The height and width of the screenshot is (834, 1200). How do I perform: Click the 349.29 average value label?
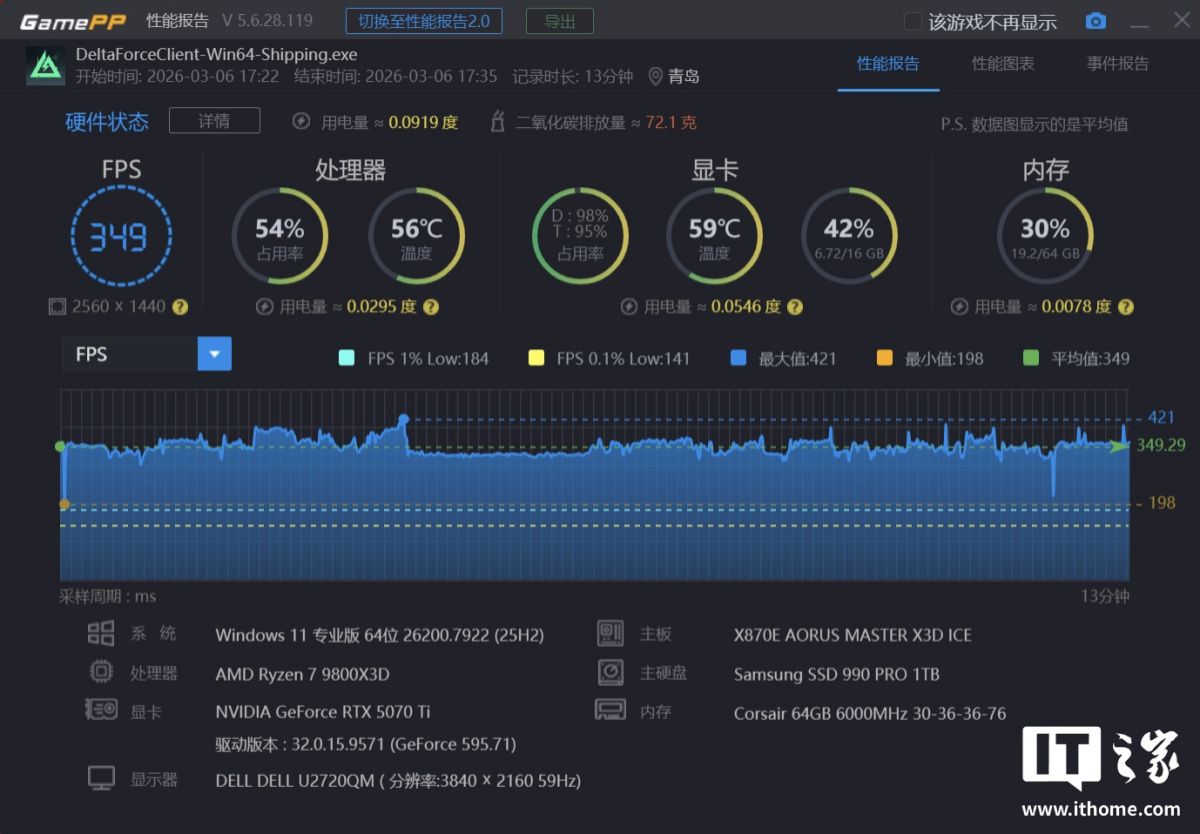tap(1160, 445)
